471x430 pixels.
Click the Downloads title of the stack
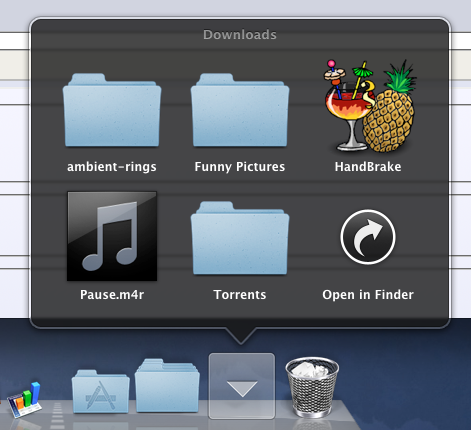[x=240, y=35]
